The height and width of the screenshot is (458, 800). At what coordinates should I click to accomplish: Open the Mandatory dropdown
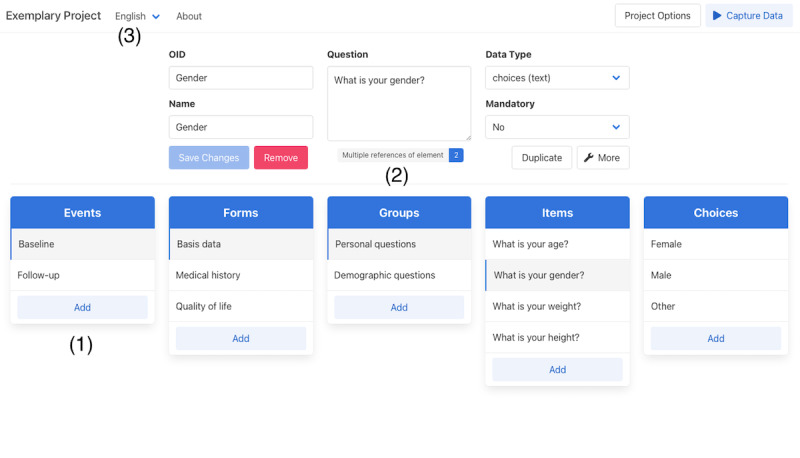[x=557, y=127]
